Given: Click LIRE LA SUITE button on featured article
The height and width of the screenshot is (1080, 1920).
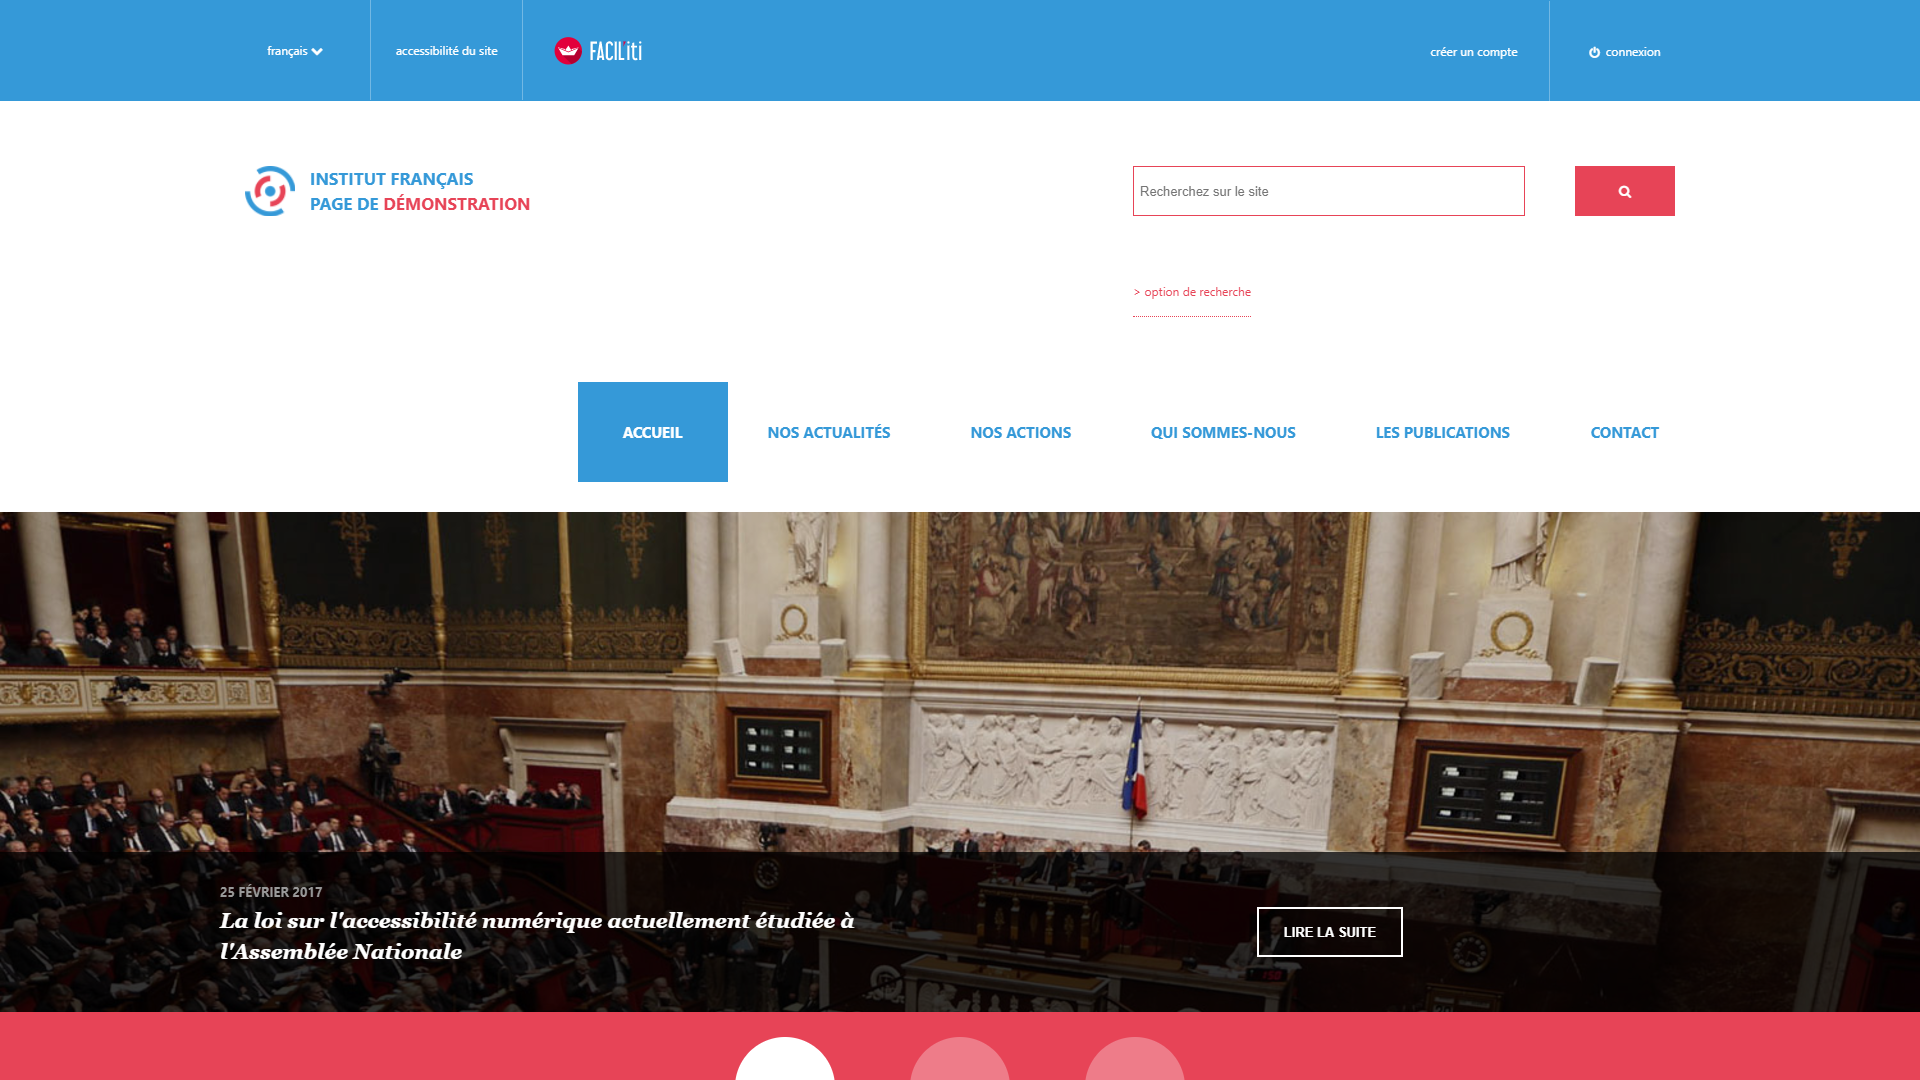Looking at the screenshot, I should pyautogui.click(x=1329, y=931).
